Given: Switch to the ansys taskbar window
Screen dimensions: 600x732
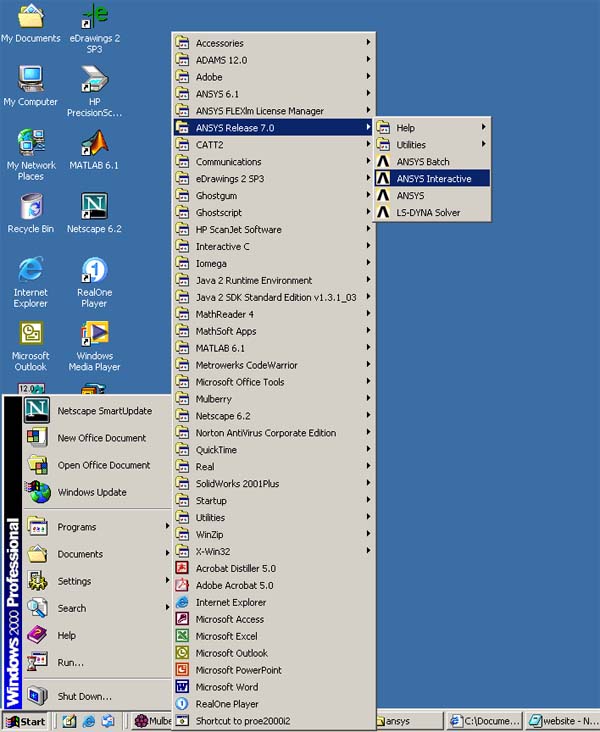Looking at the screenshot, I should point(409,722).
